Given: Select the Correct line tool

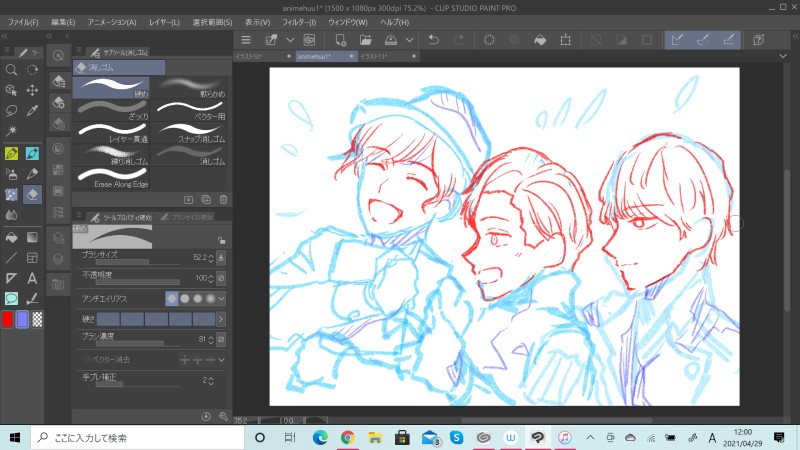Looking at the screenshot, I should coord(32,298).
